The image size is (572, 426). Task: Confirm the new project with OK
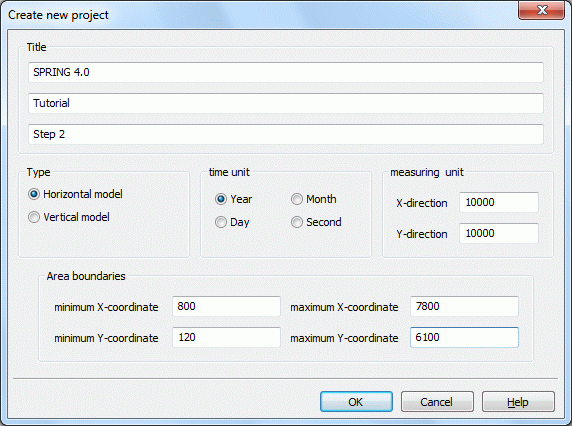click(356, 402)
